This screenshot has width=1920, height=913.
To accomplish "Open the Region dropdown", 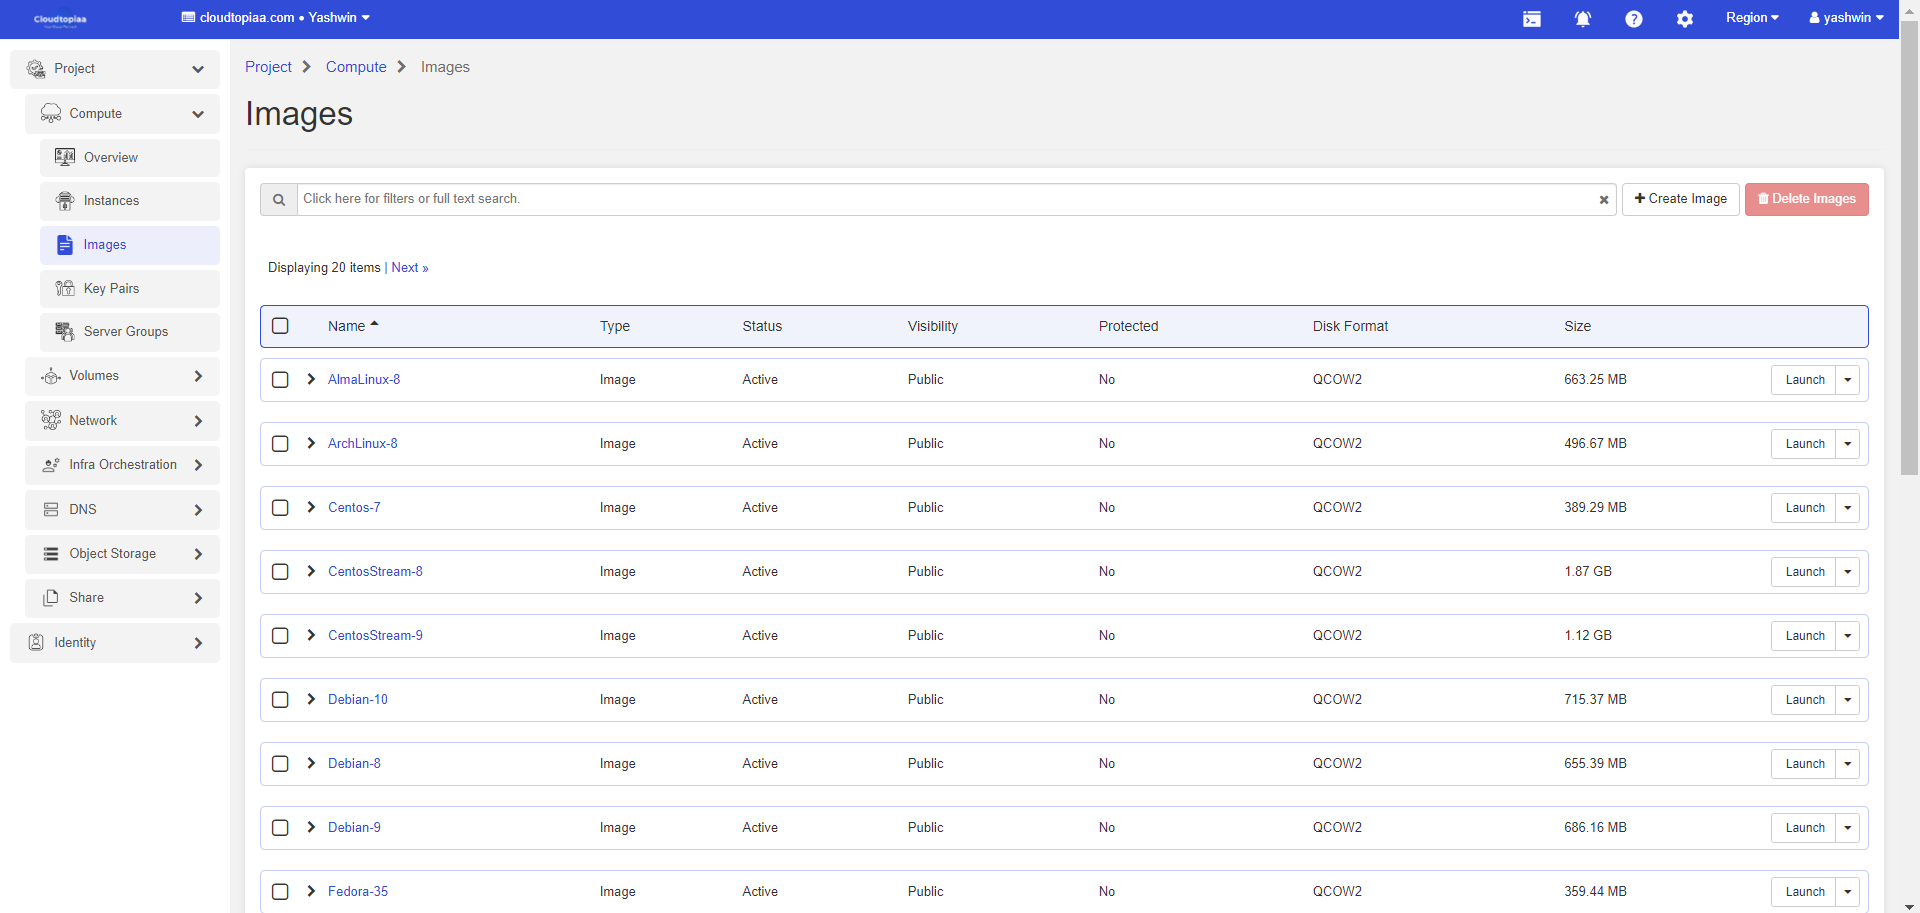I will point(1751,18).
